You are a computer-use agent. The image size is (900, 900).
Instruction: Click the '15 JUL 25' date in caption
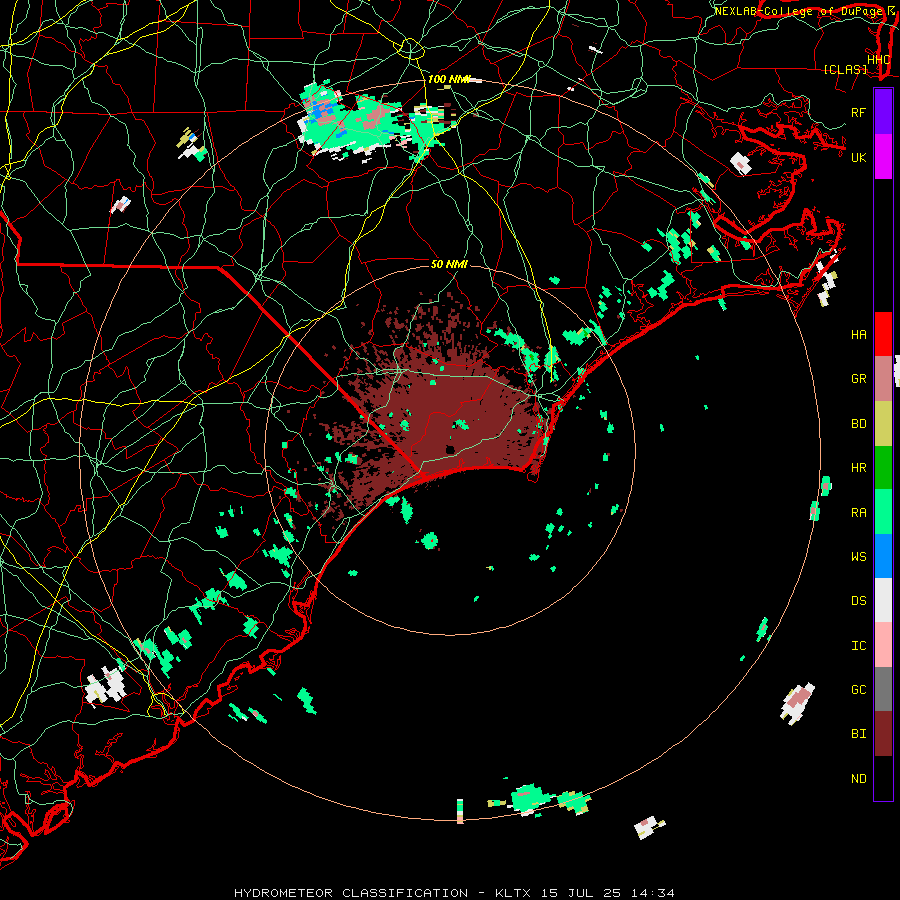[581, 893]
